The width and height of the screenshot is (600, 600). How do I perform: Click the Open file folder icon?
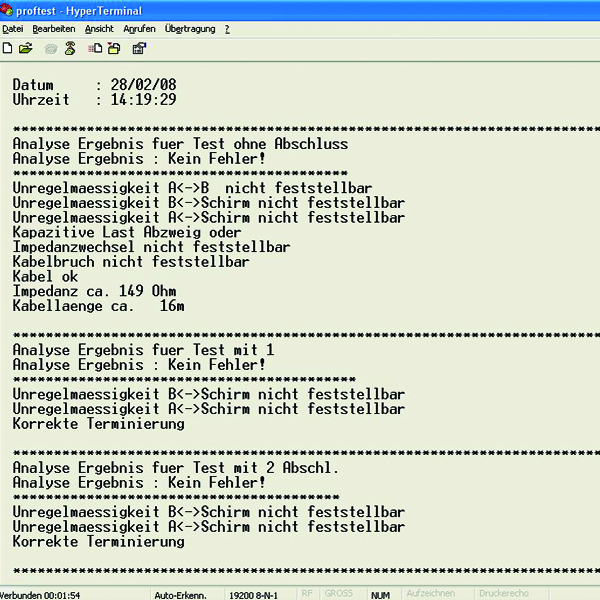pyautogui.click(x=26, y=47)
